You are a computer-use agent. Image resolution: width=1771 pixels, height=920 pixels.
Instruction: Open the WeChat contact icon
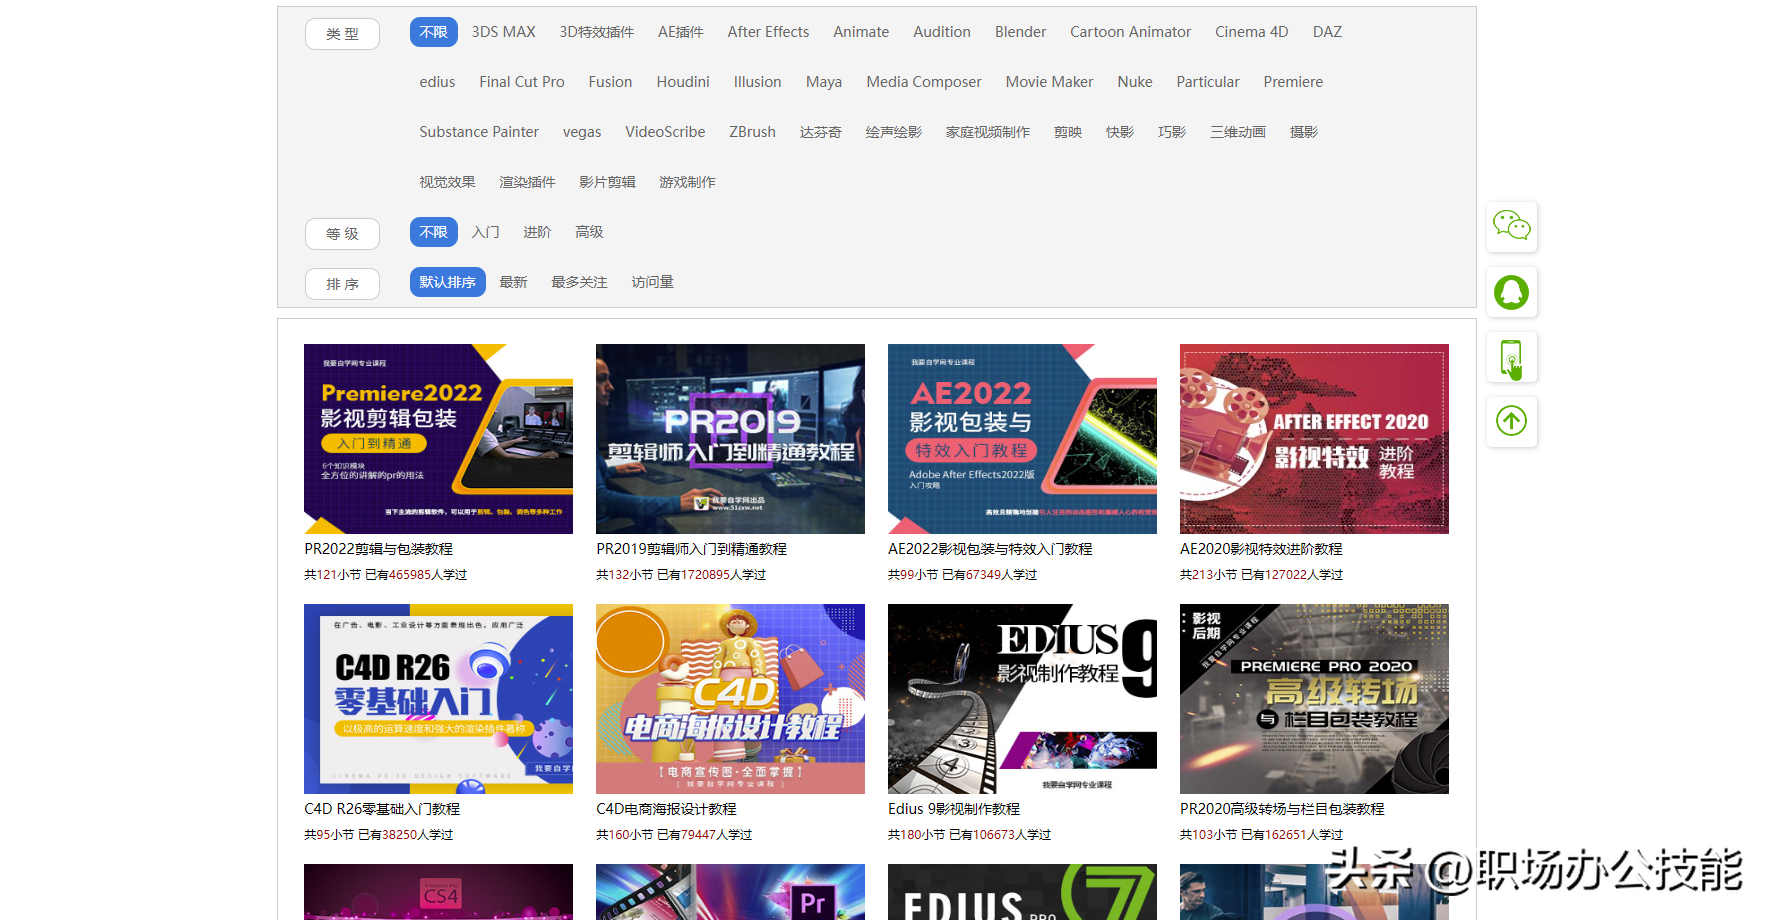1511,226
